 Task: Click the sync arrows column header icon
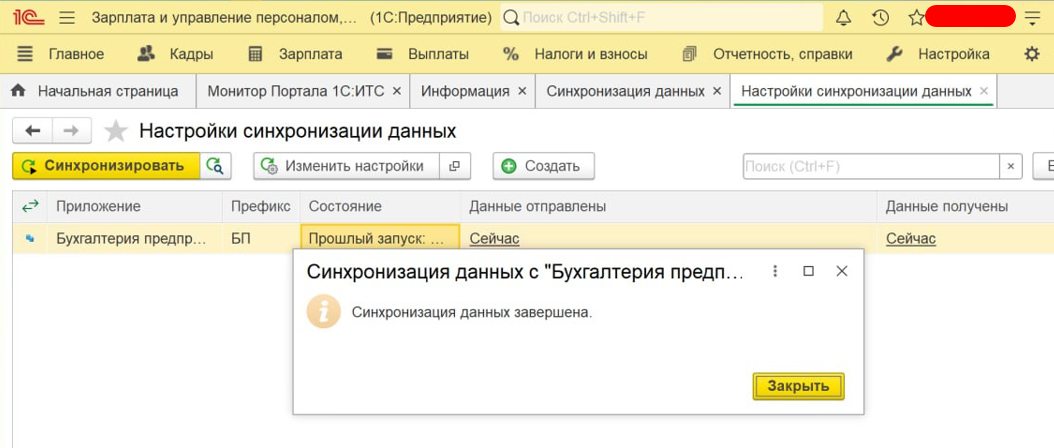point(30,207)
